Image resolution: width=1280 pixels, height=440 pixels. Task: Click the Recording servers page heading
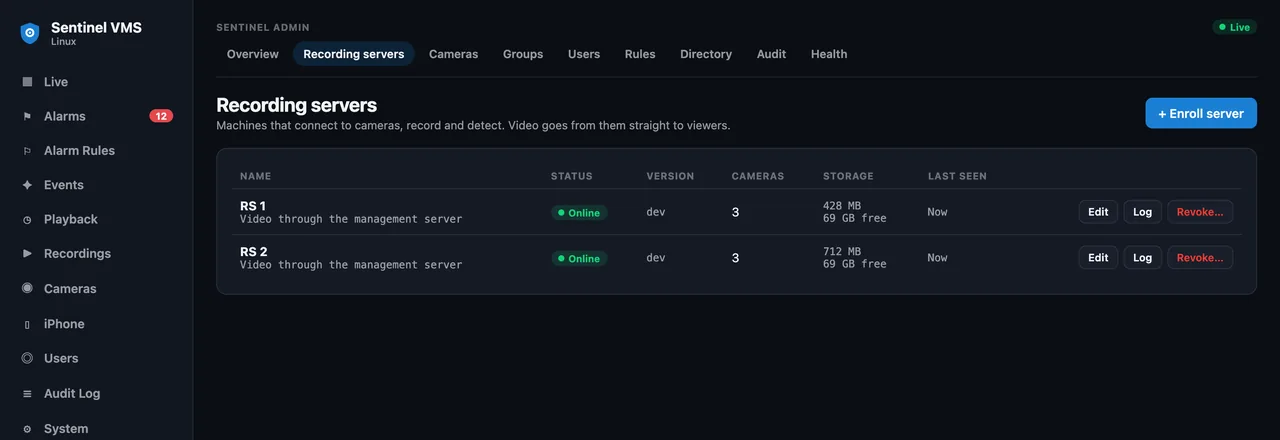(297, 105)
